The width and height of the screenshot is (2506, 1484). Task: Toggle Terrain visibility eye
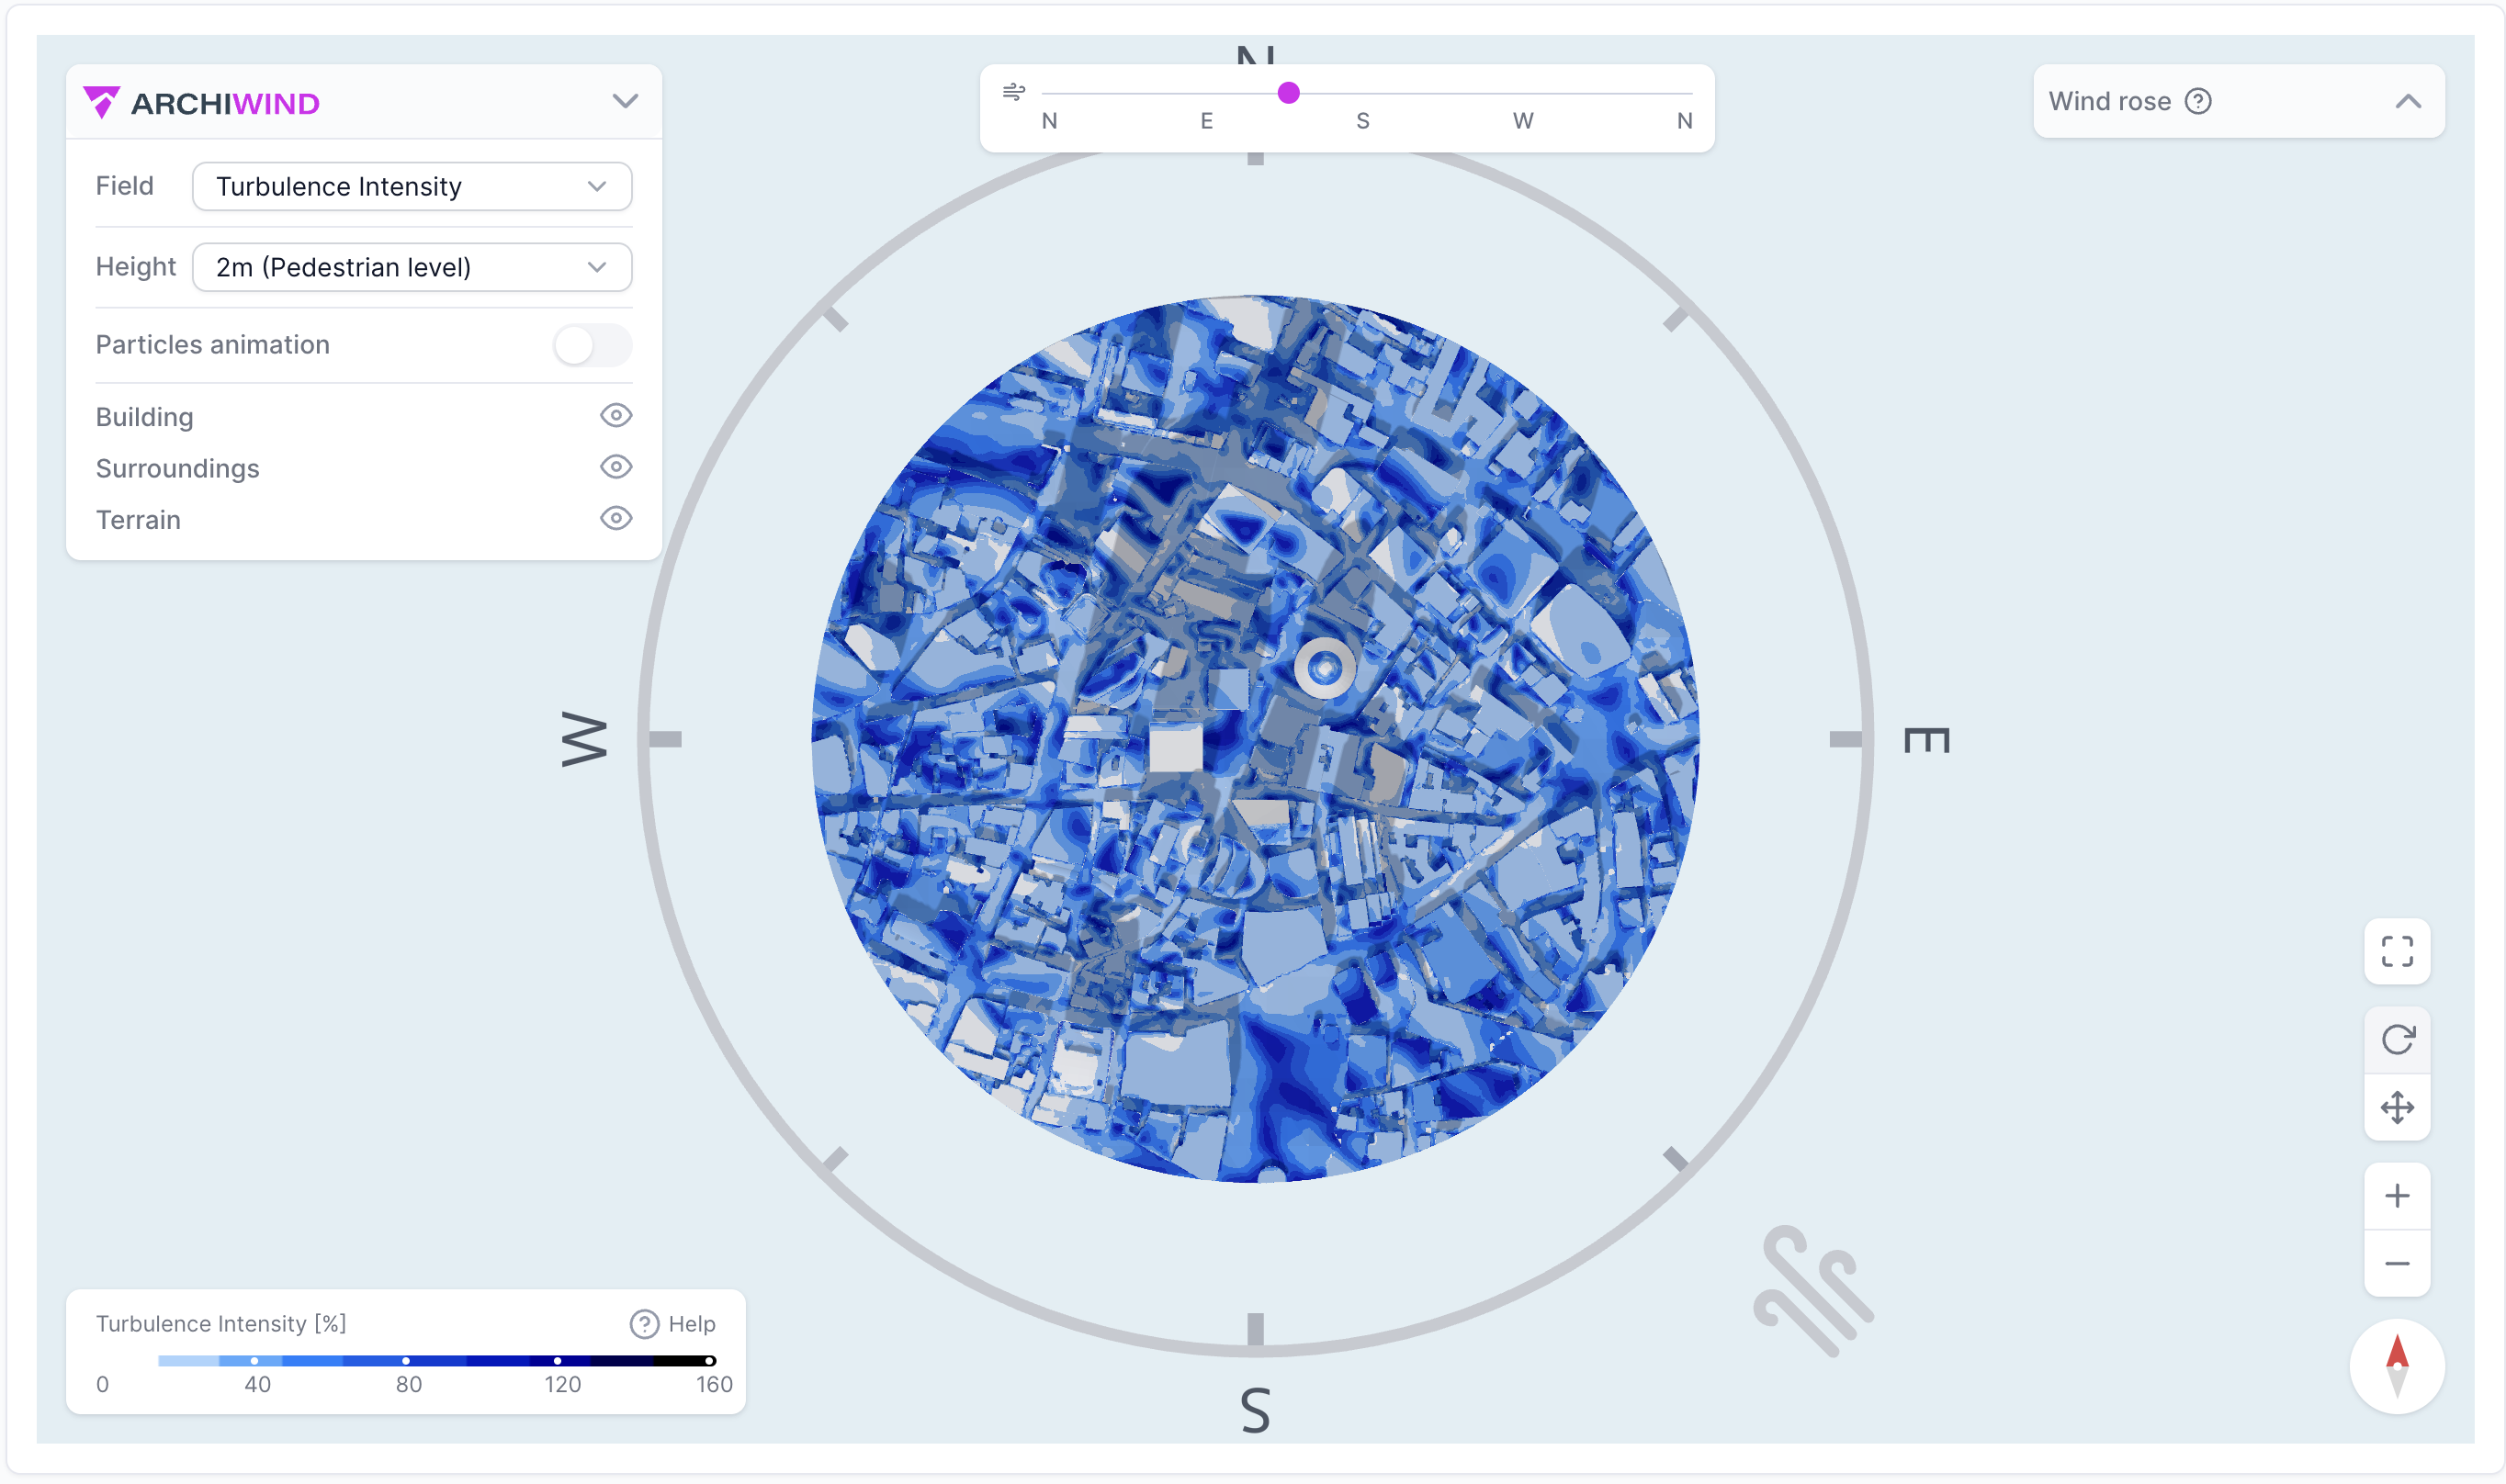[x=615, y=518]
